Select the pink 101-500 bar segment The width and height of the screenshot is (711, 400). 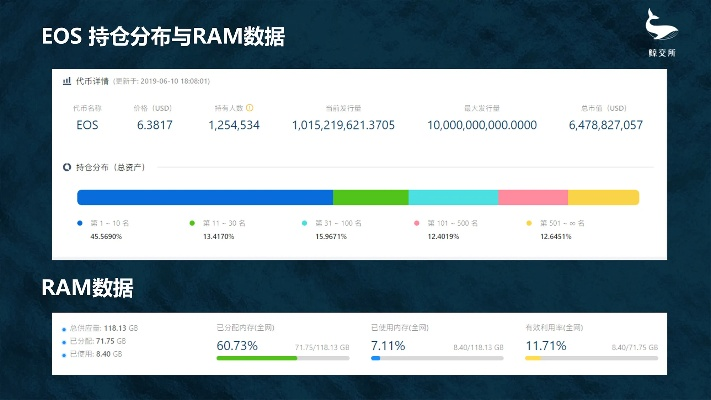(x=533, y=197)
